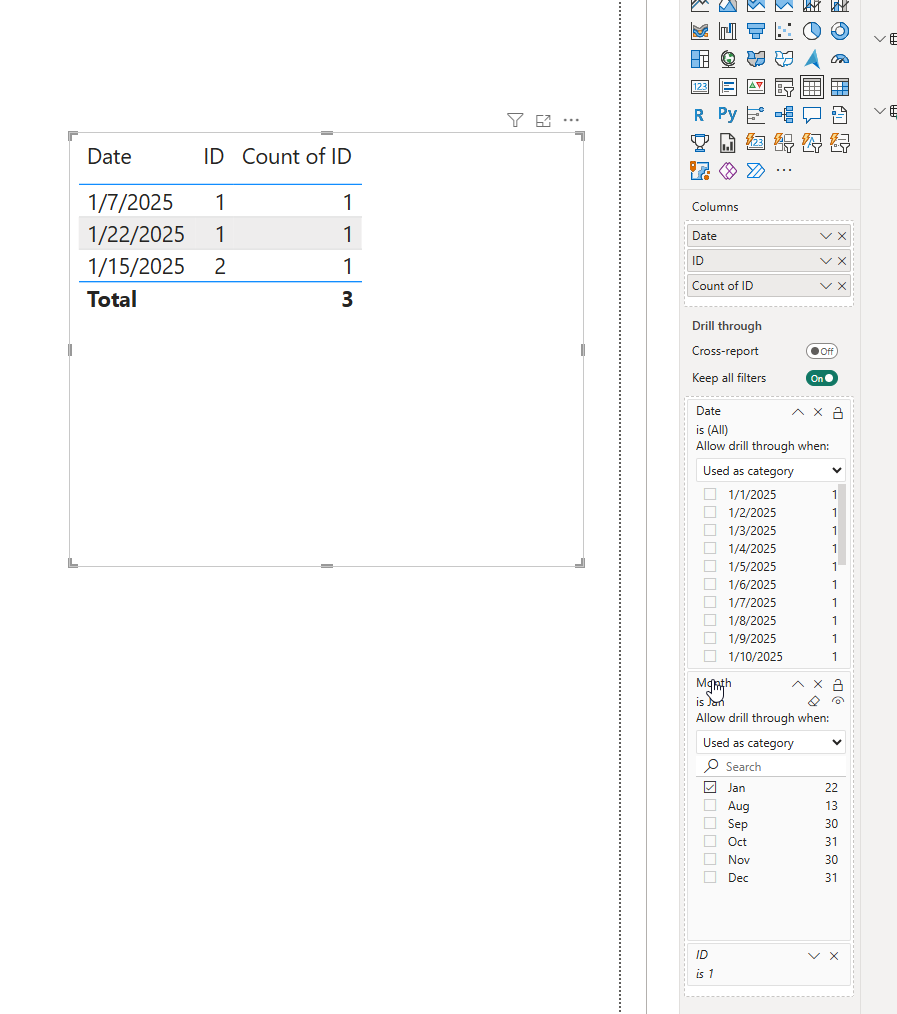The width and height of the screenshot is (897, 1014).
Task: Select the globe Map visual
Action: coord(728,59)
